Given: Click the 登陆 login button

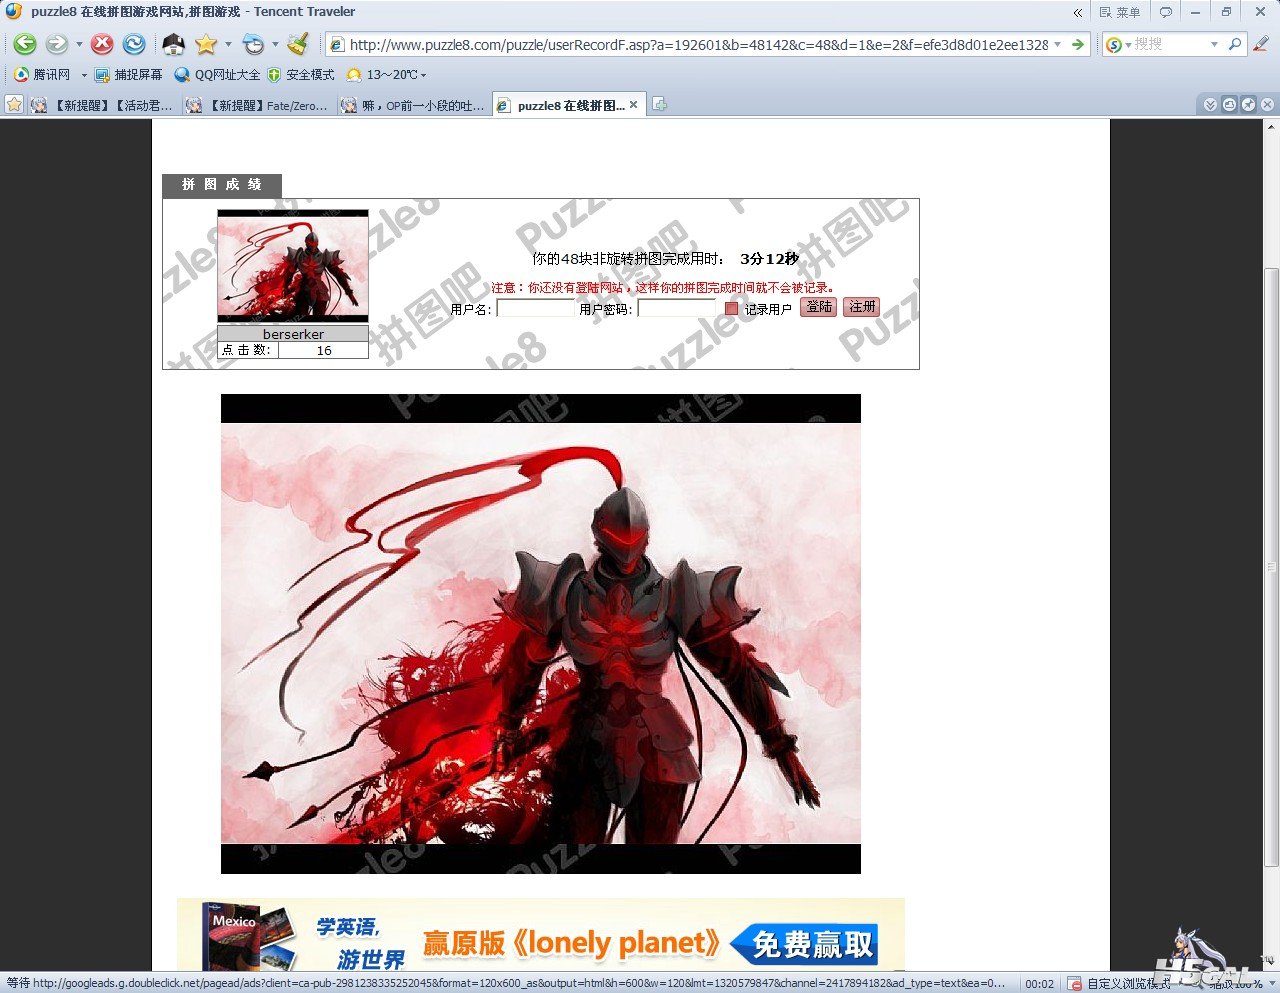Looking at the screenshot, I should click(x=819, y=307).
